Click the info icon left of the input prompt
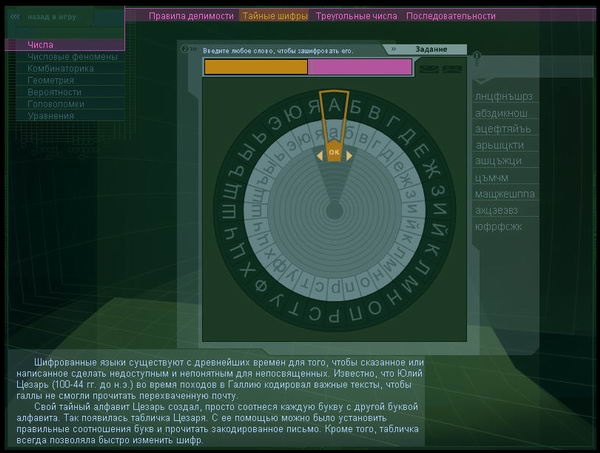600x453 pixels. (185, 48)
